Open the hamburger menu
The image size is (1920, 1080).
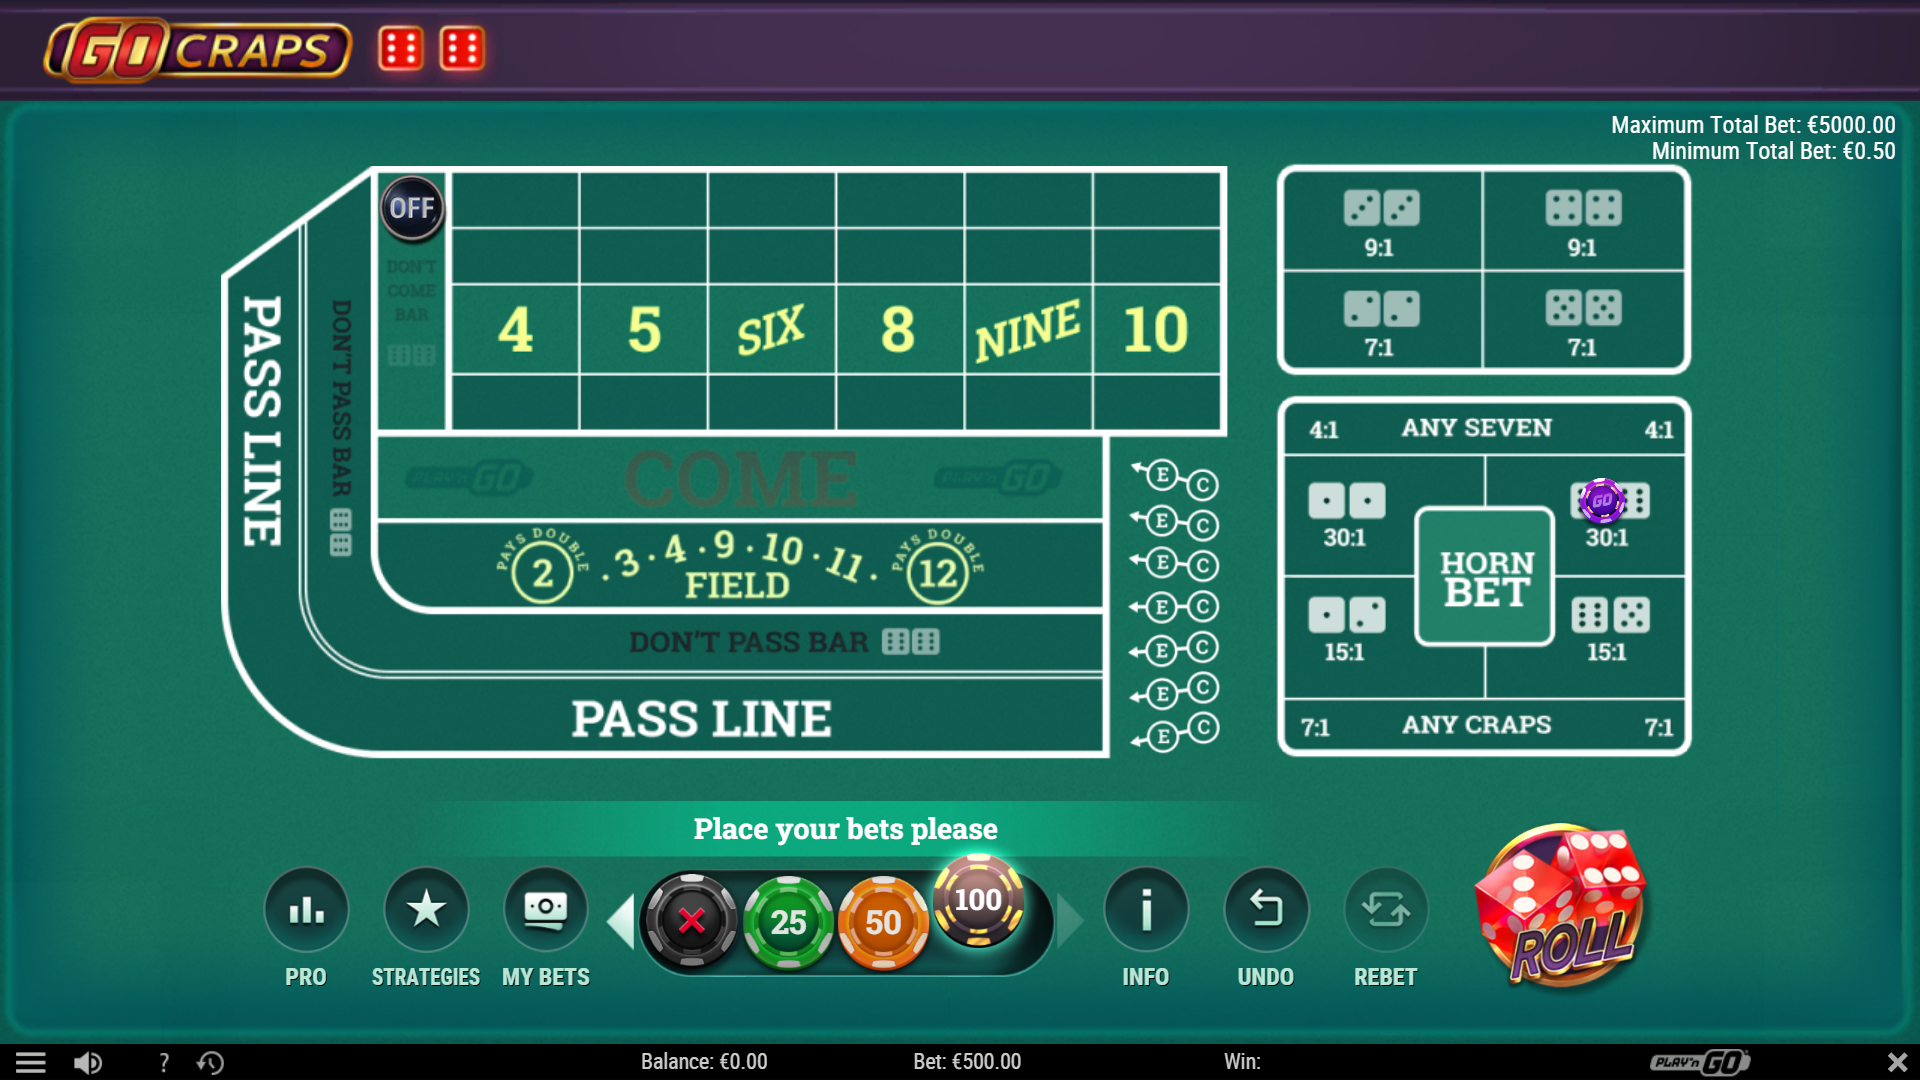pyautogui.click(x=30, y=1062)
